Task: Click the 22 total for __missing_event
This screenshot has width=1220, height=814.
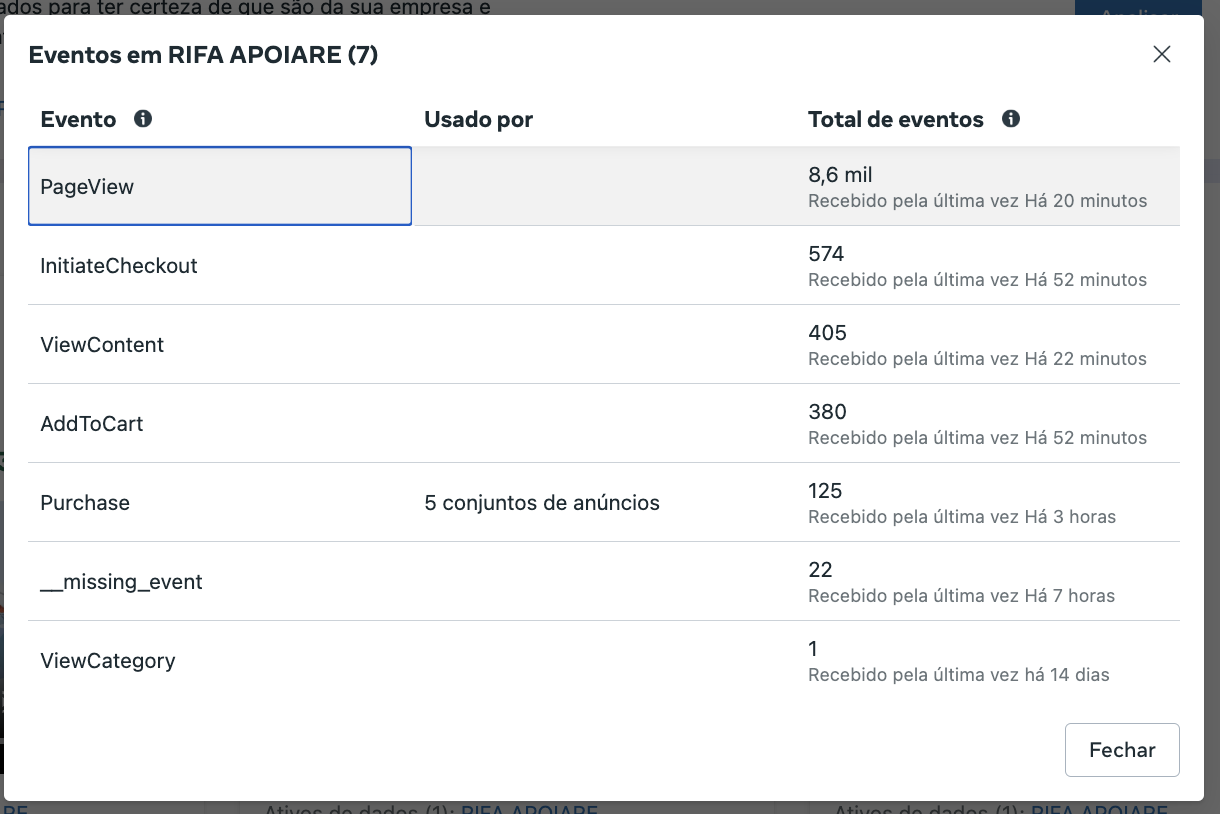Action: tap(820, 570)
